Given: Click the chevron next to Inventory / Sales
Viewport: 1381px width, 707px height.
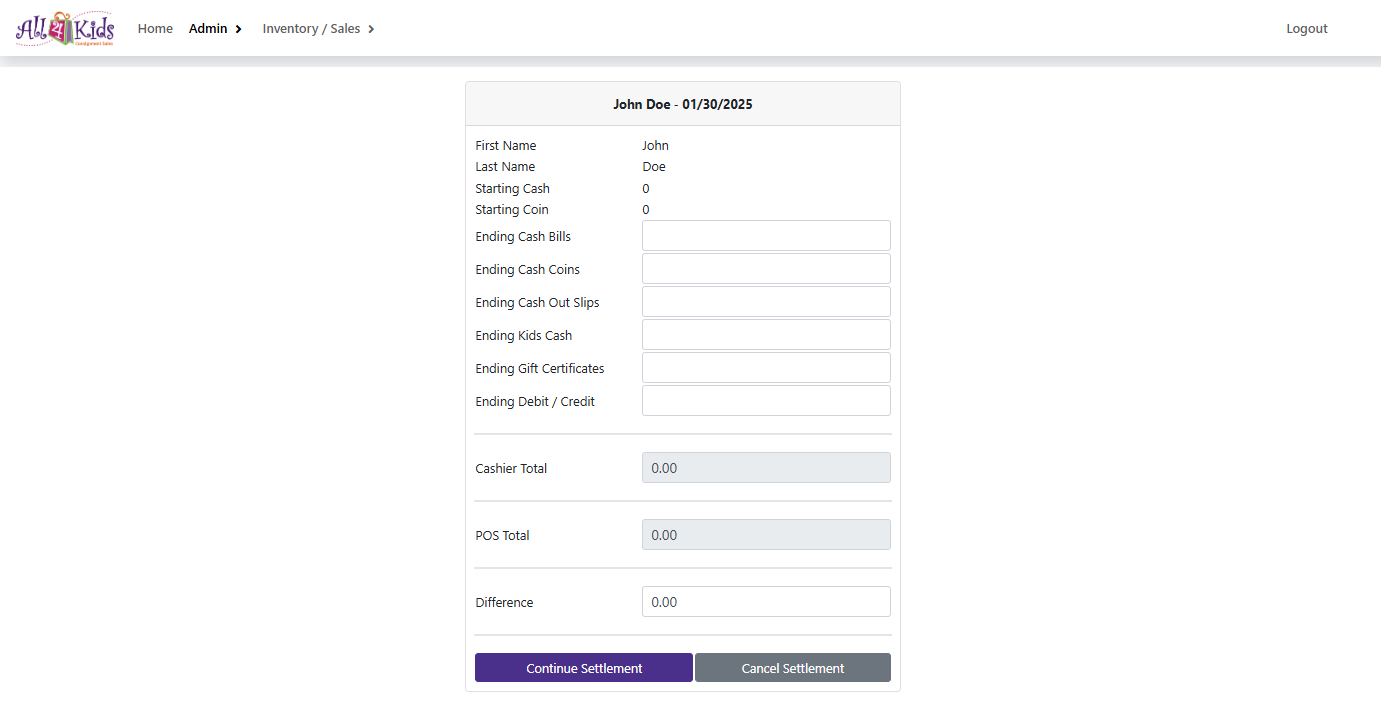Looking at the screenshot, I should [371, 29].
